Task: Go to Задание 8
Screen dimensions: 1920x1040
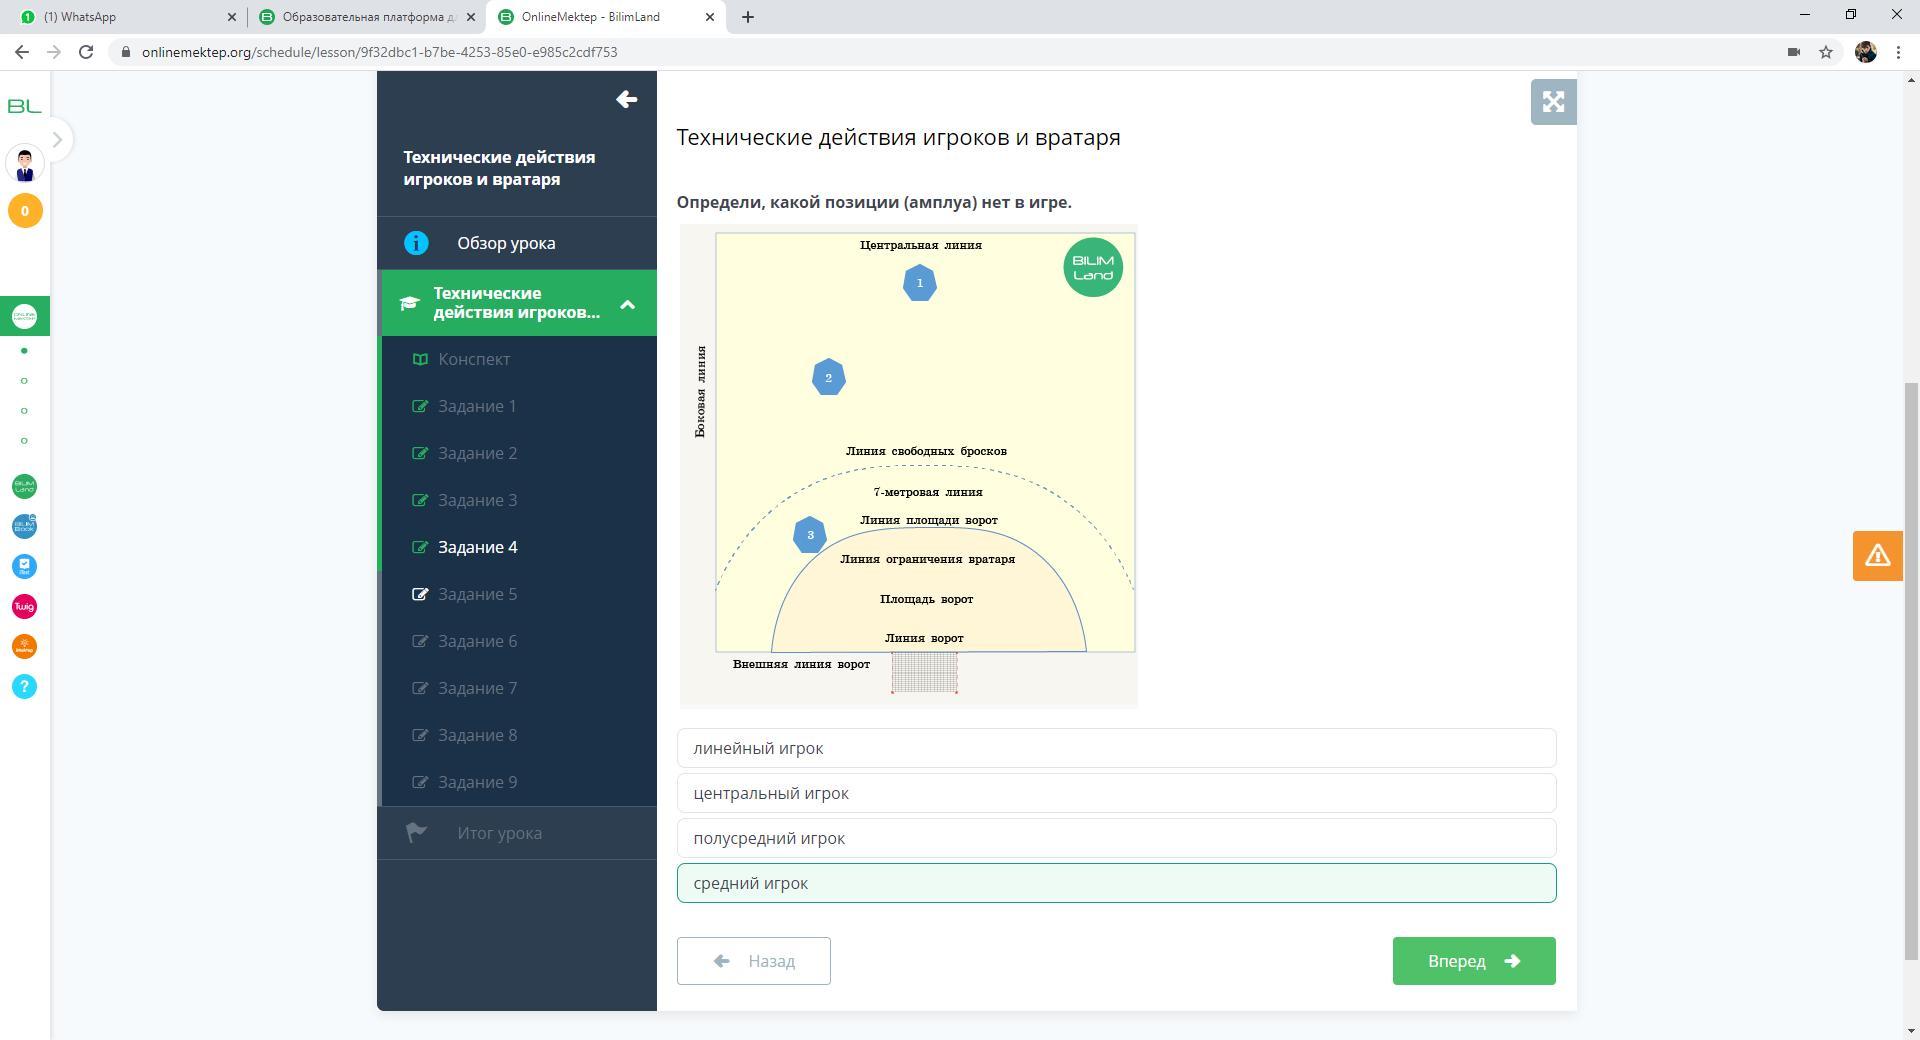Action: [477, 735]
